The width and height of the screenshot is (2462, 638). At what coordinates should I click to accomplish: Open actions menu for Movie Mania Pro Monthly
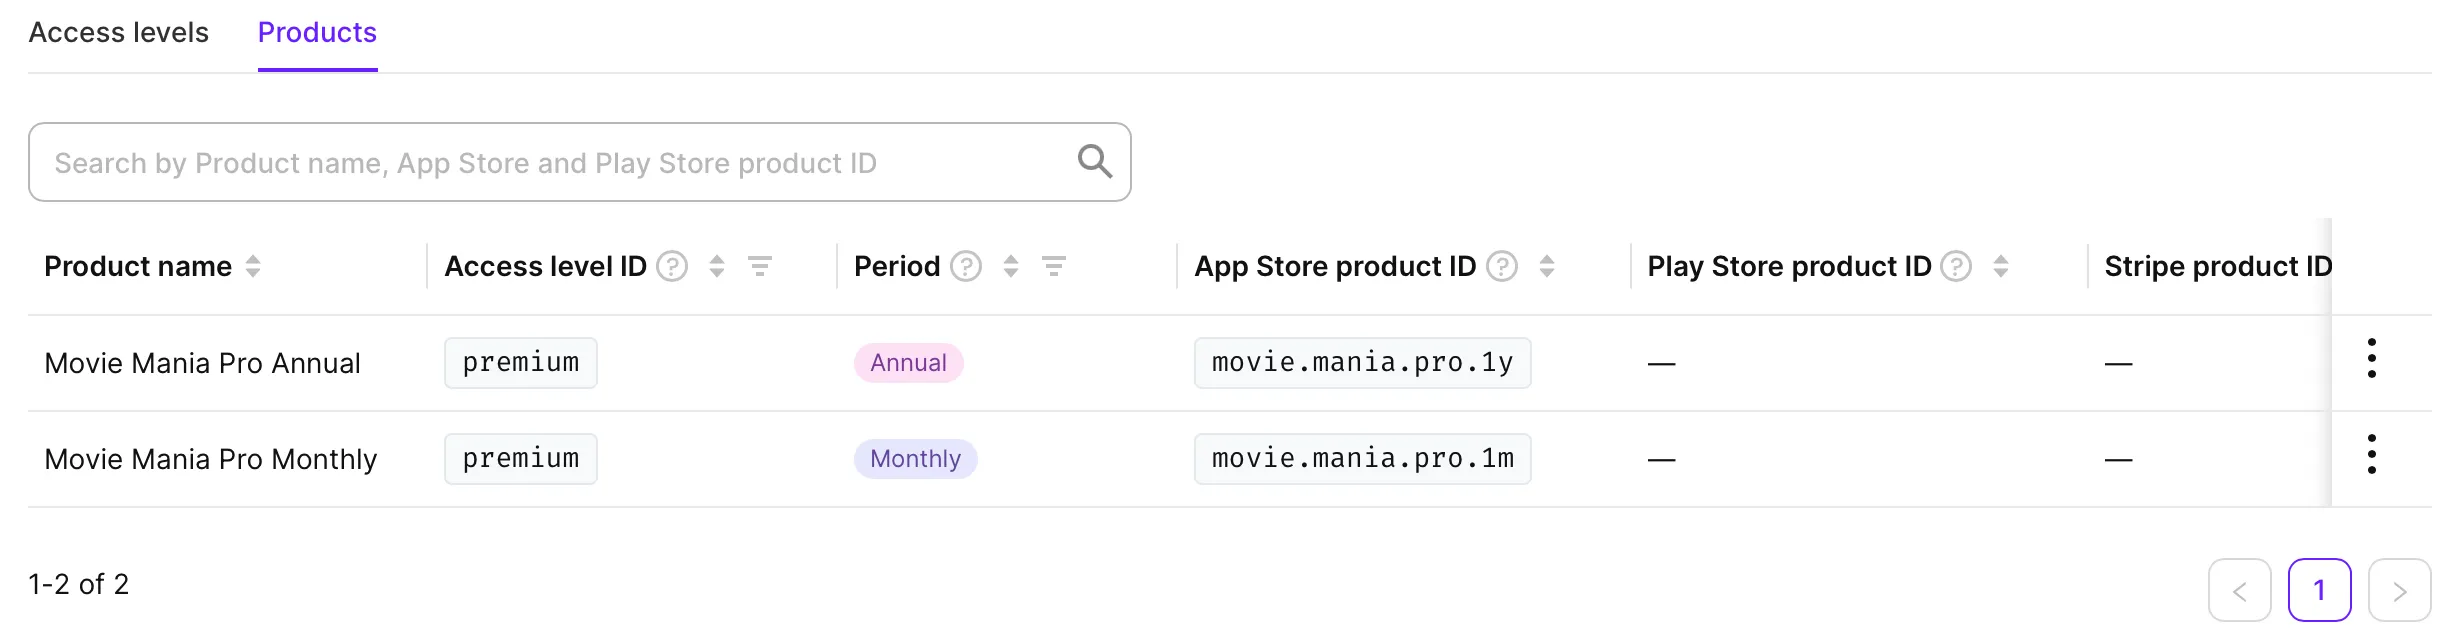click(2371, 454)
